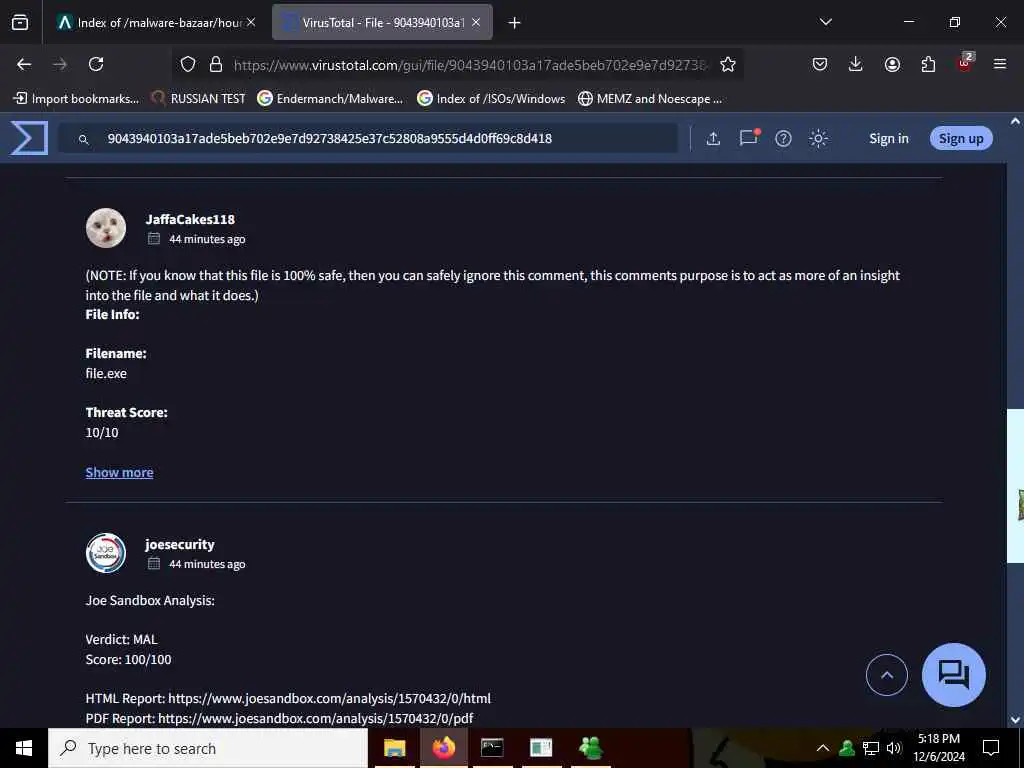Close the VirusTotal tab
The width and height of the screenshot is (1024, 768).
(x=476, y=23)
